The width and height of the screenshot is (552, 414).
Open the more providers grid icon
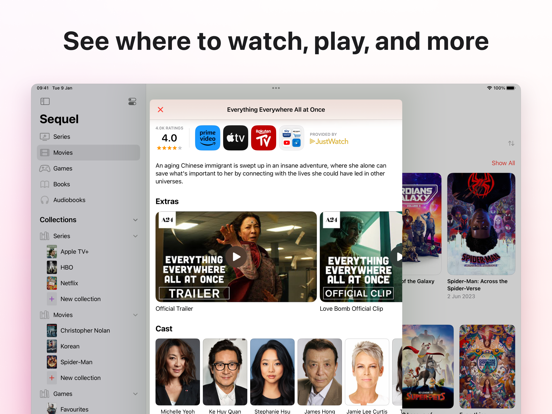coord(291,138)
